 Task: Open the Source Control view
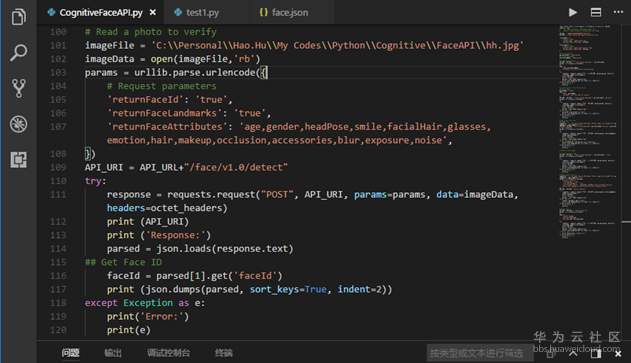[x=19, y=88]
